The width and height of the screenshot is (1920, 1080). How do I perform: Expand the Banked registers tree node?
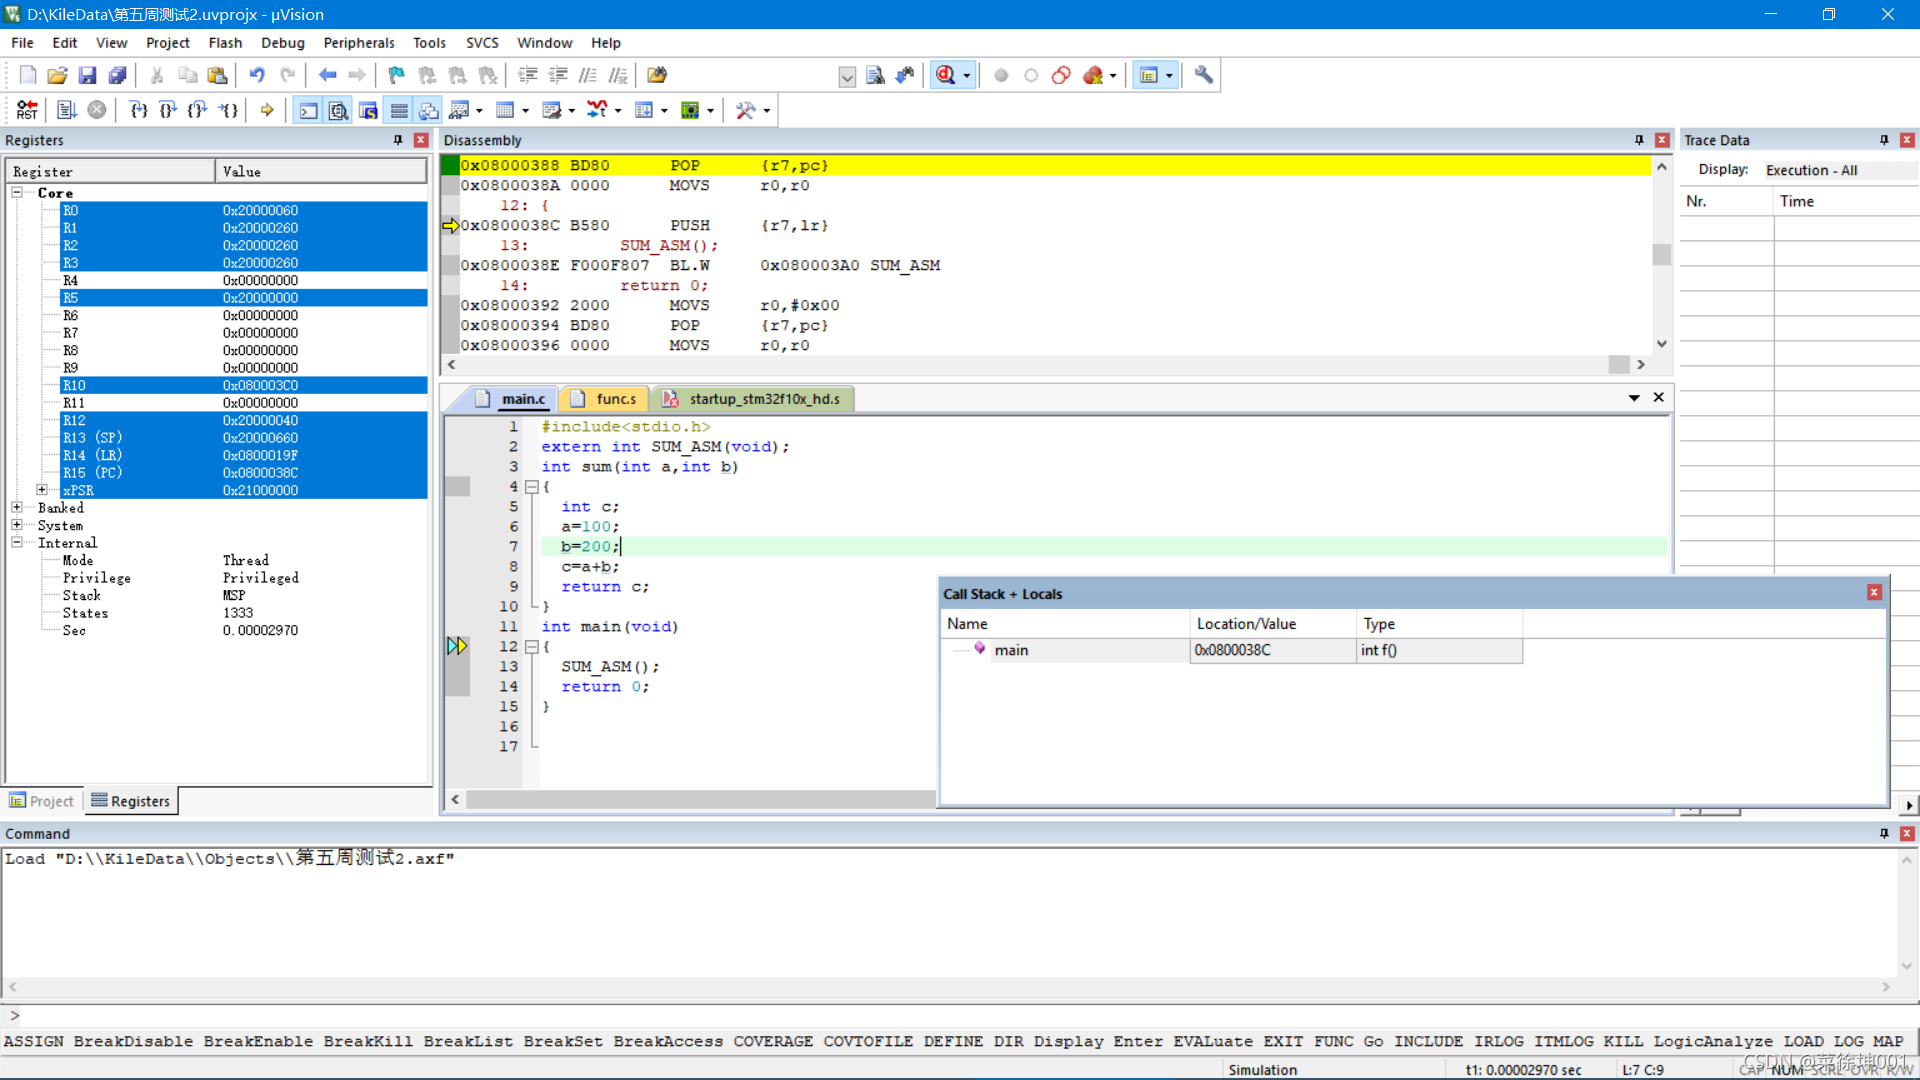(x=17, y=508)
